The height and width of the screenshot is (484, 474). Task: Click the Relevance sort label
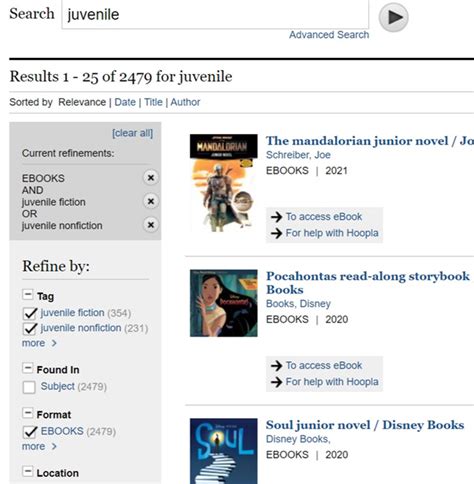click(82, 102)
